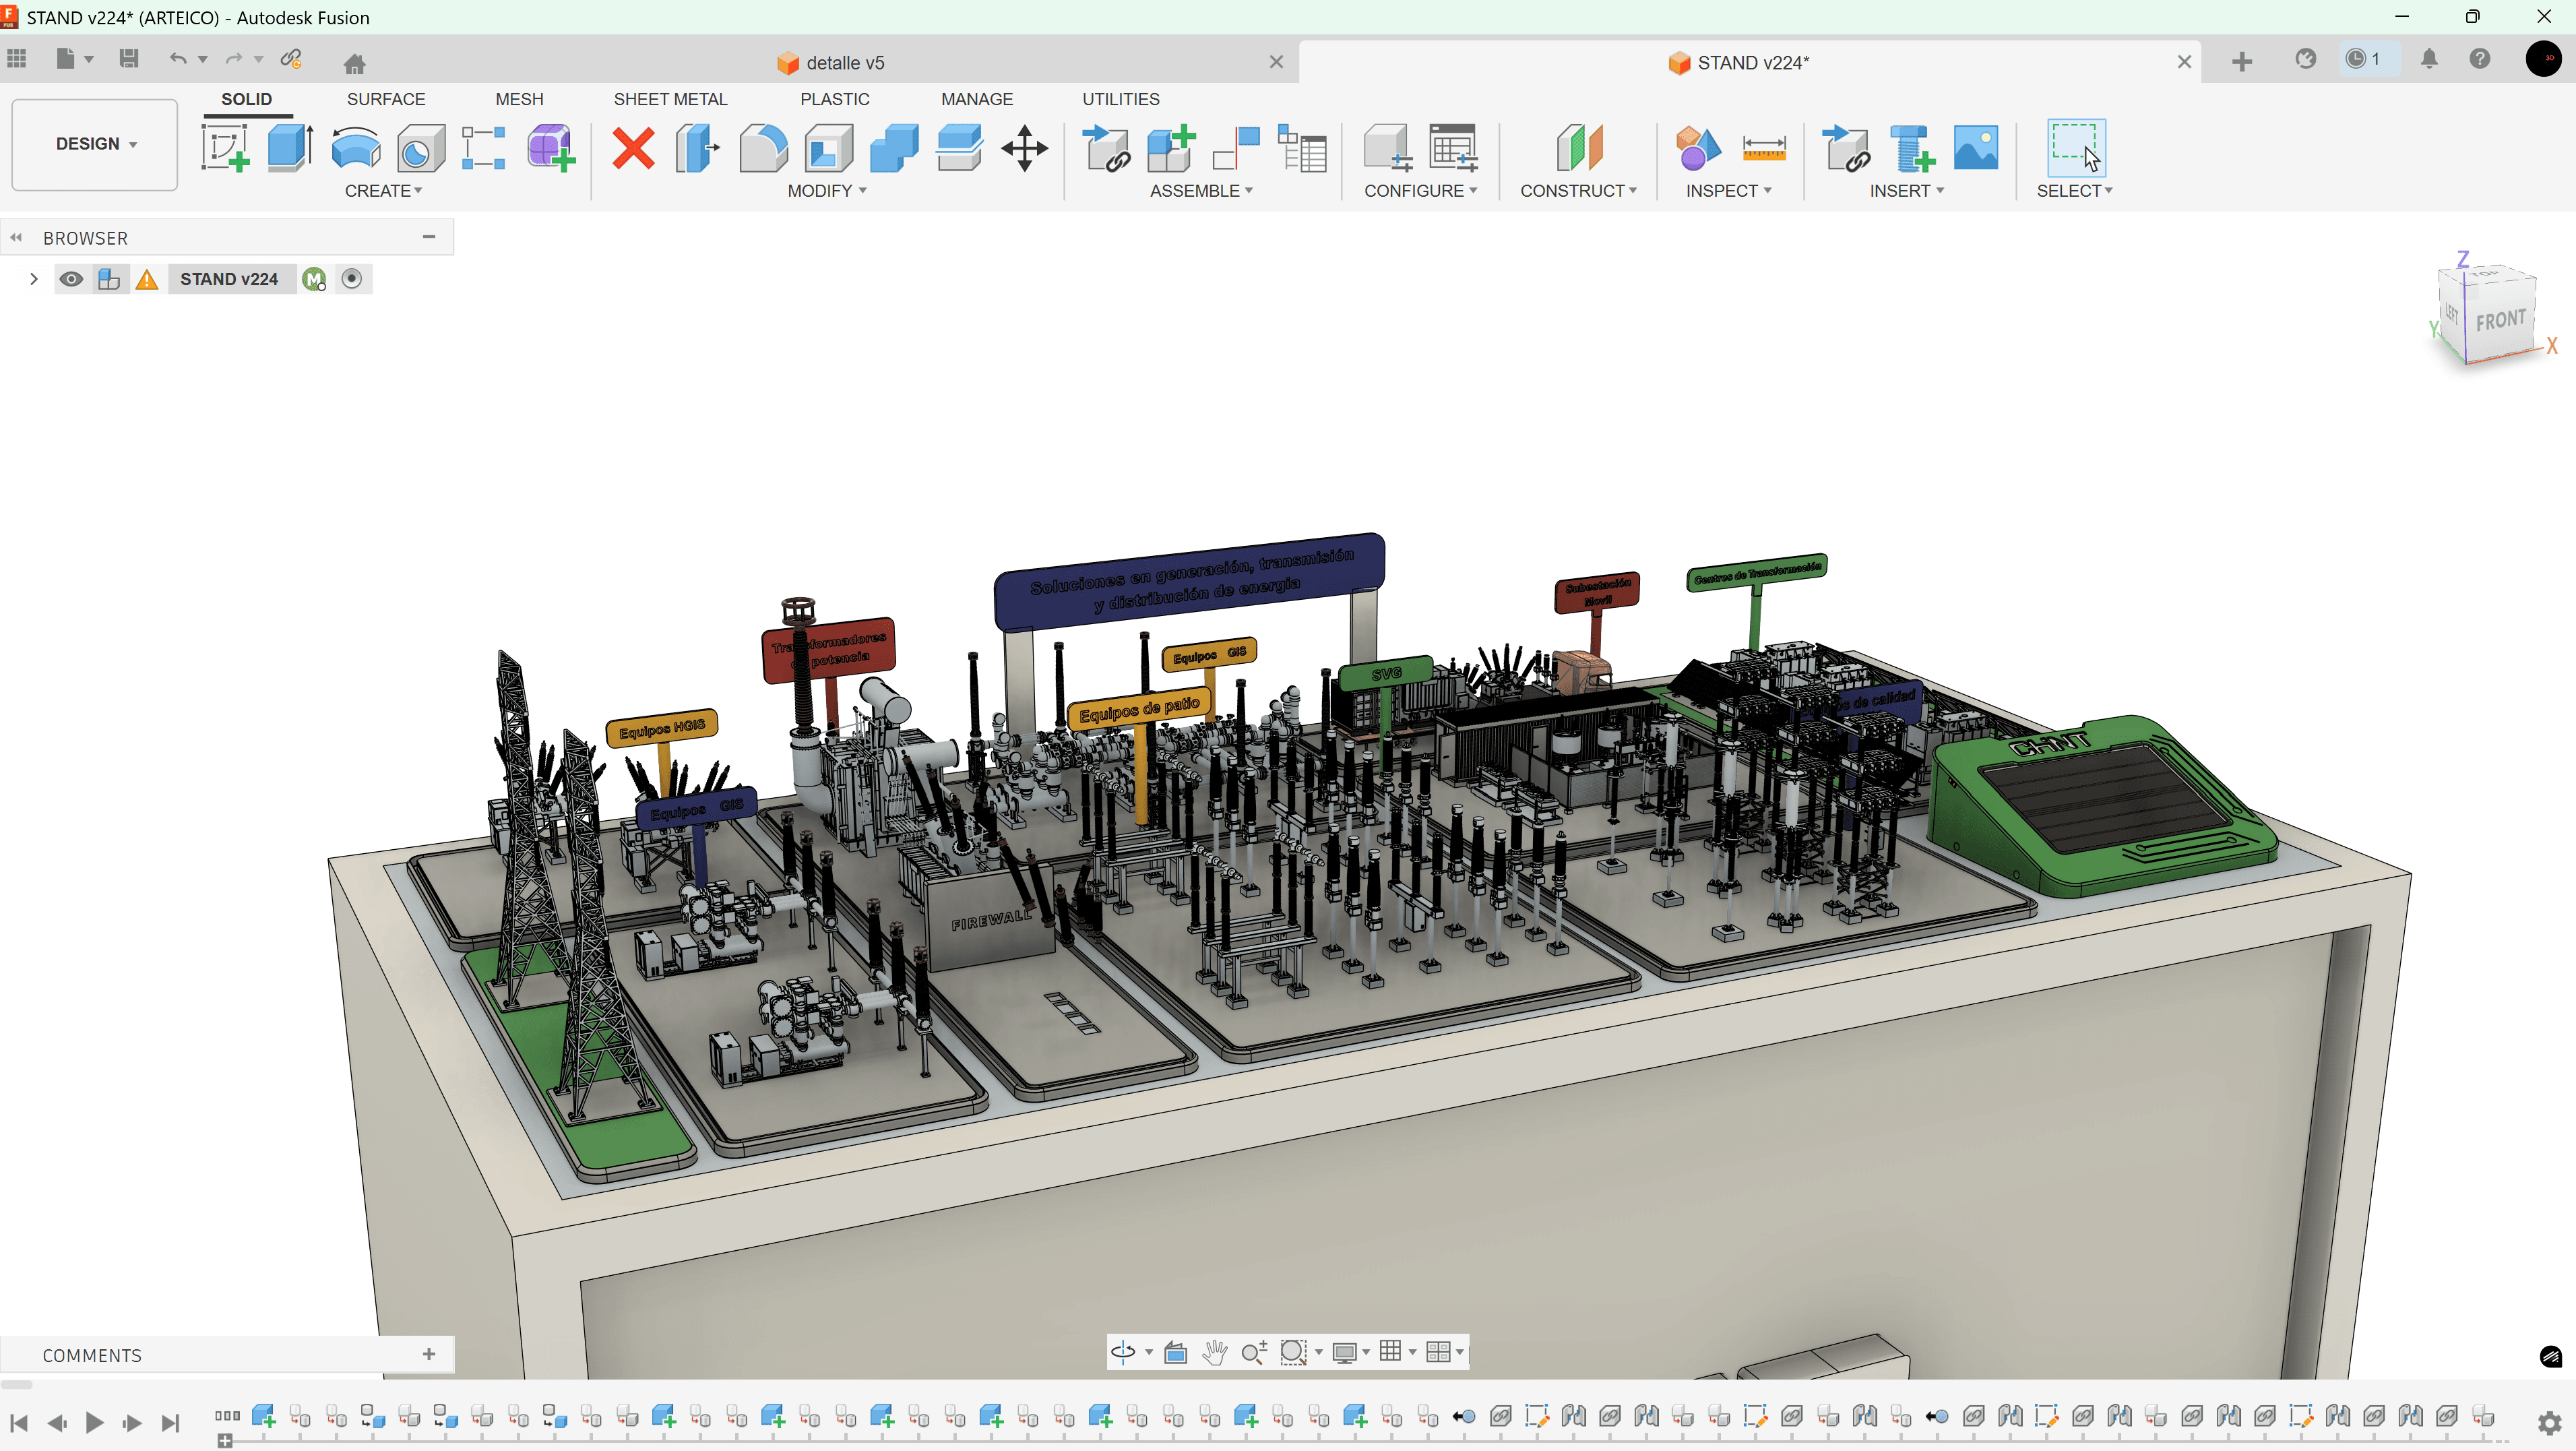This screenshot has height=1451, width=2576.
Task: Click the FRONT face of the ViewCube
Action: (2500, 320)
